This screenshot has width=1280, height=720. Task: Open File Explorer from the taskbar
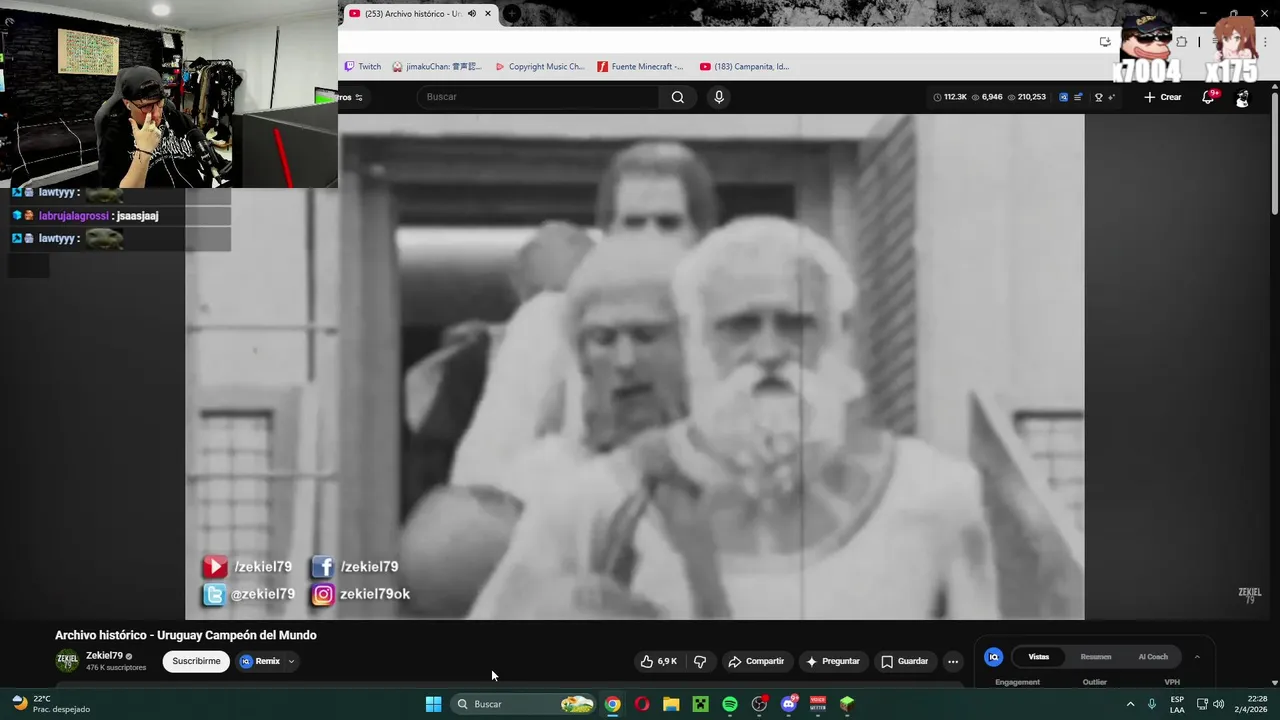(671, 704)
